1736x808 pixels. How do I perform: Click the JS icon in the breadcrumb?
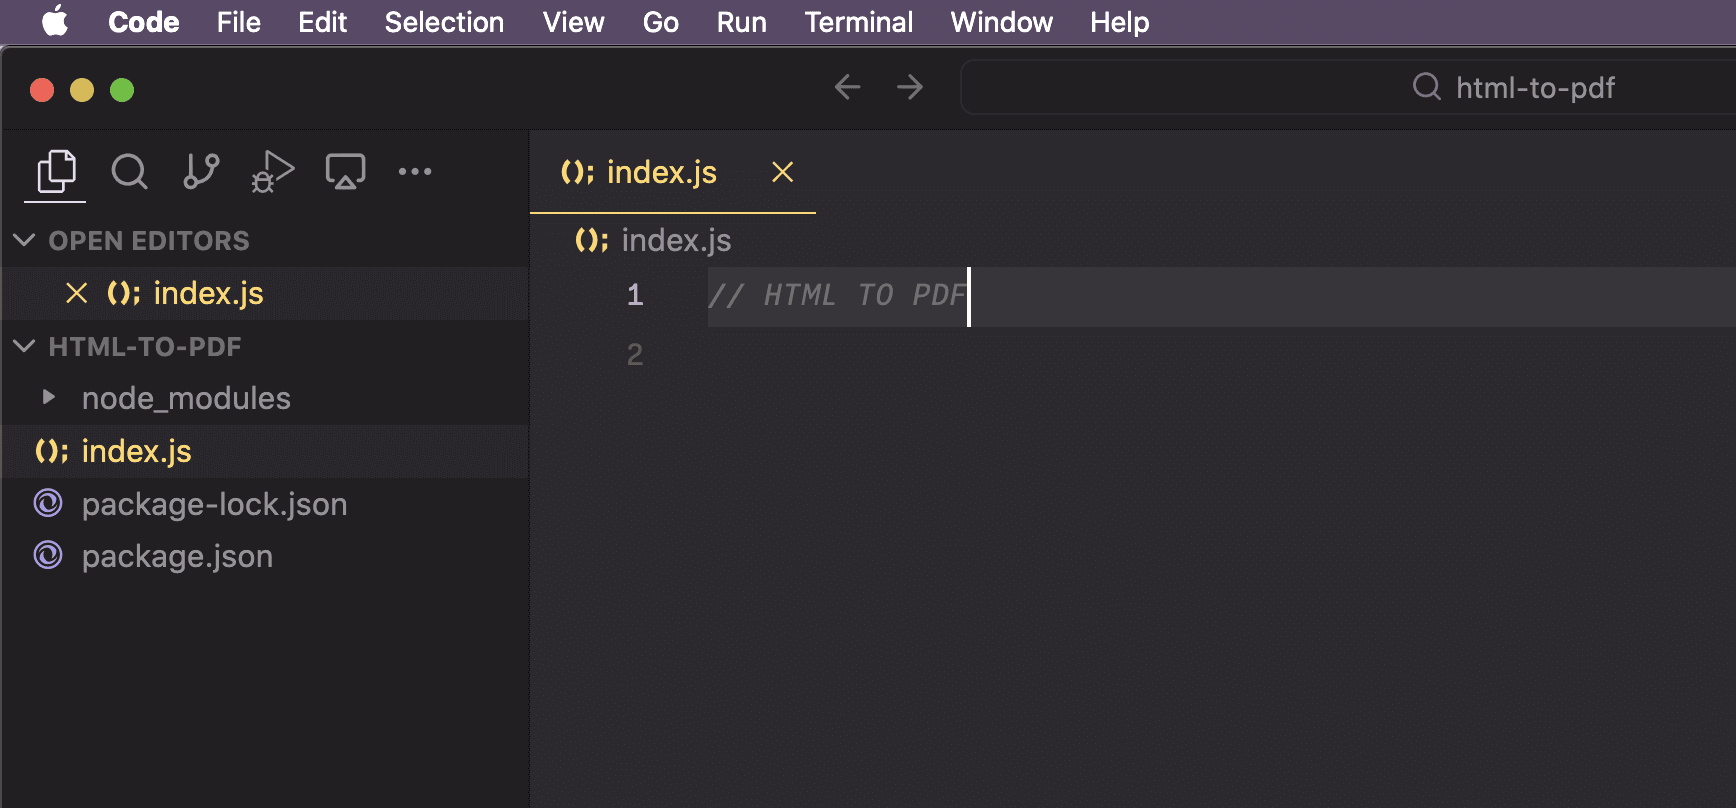click(591, 240)
